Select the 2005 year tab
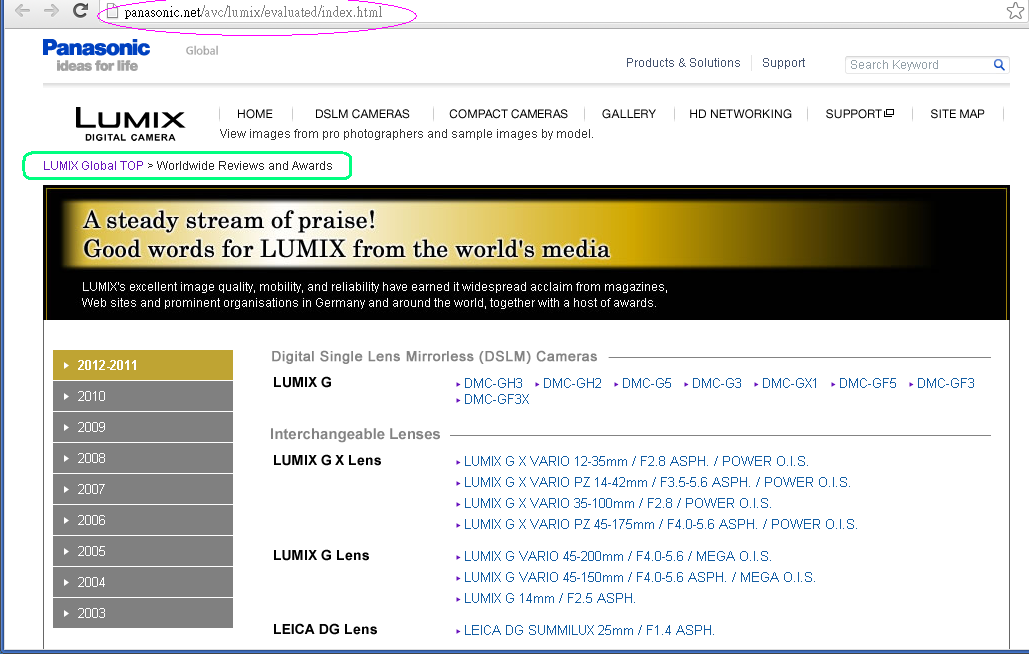The height and width of the screenshot is (654, 1029). 143,551
